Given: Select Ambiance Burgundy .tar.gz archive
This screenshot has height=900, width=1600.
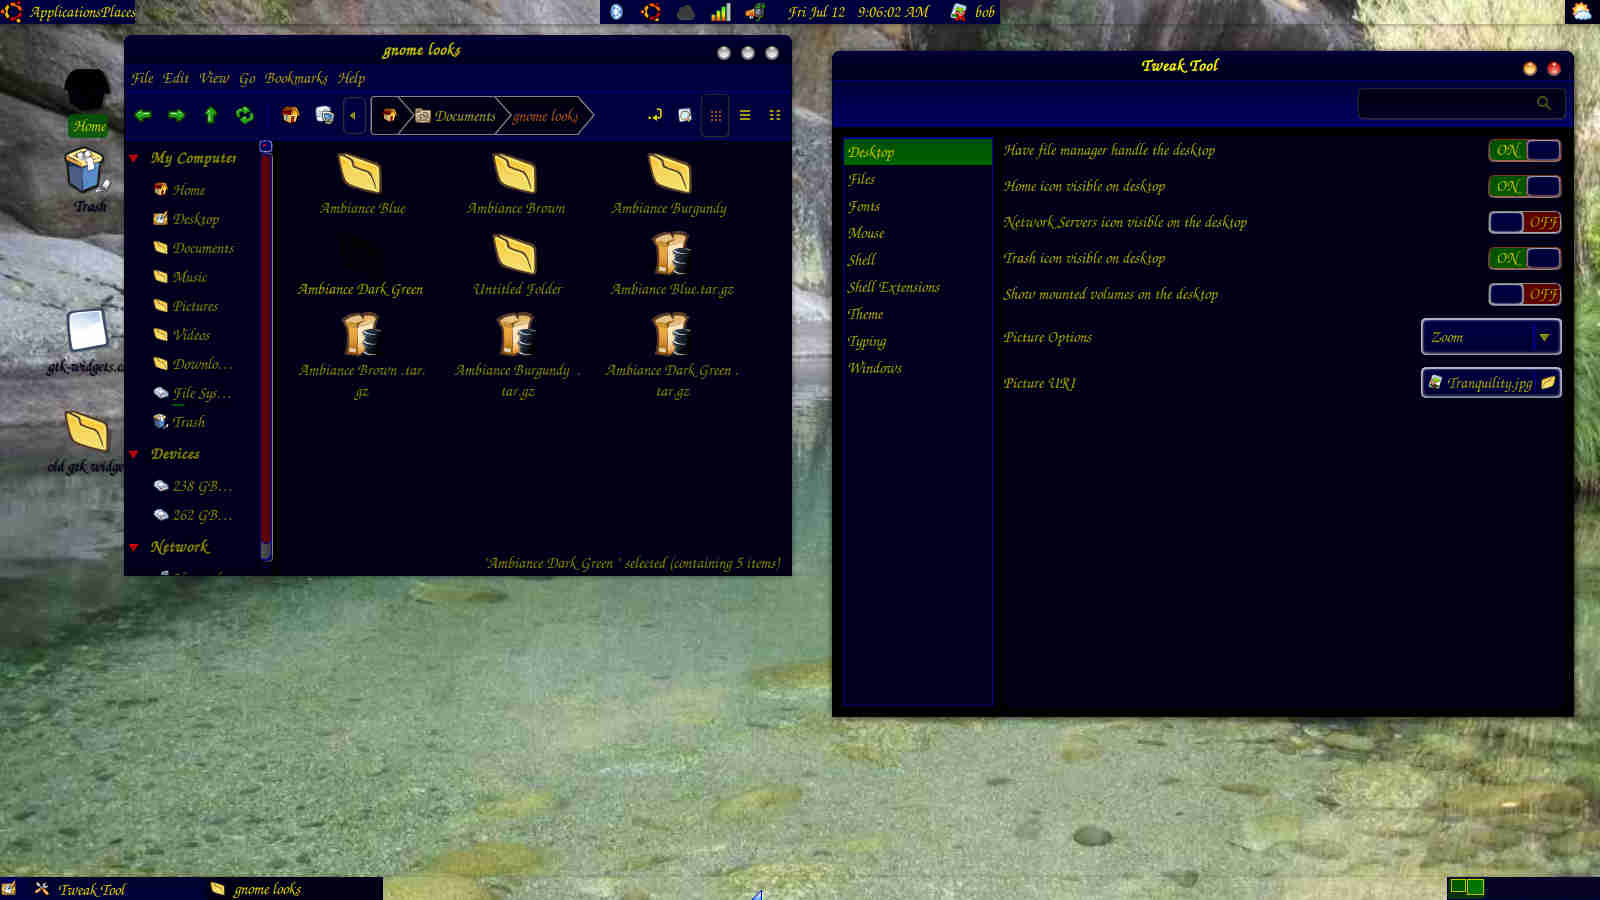Looking at the screenshot, I should (x=517, y=353).
